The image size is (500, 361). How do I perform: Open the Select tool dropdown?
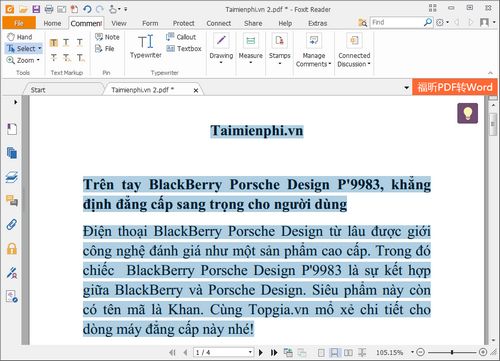point(40,49)
